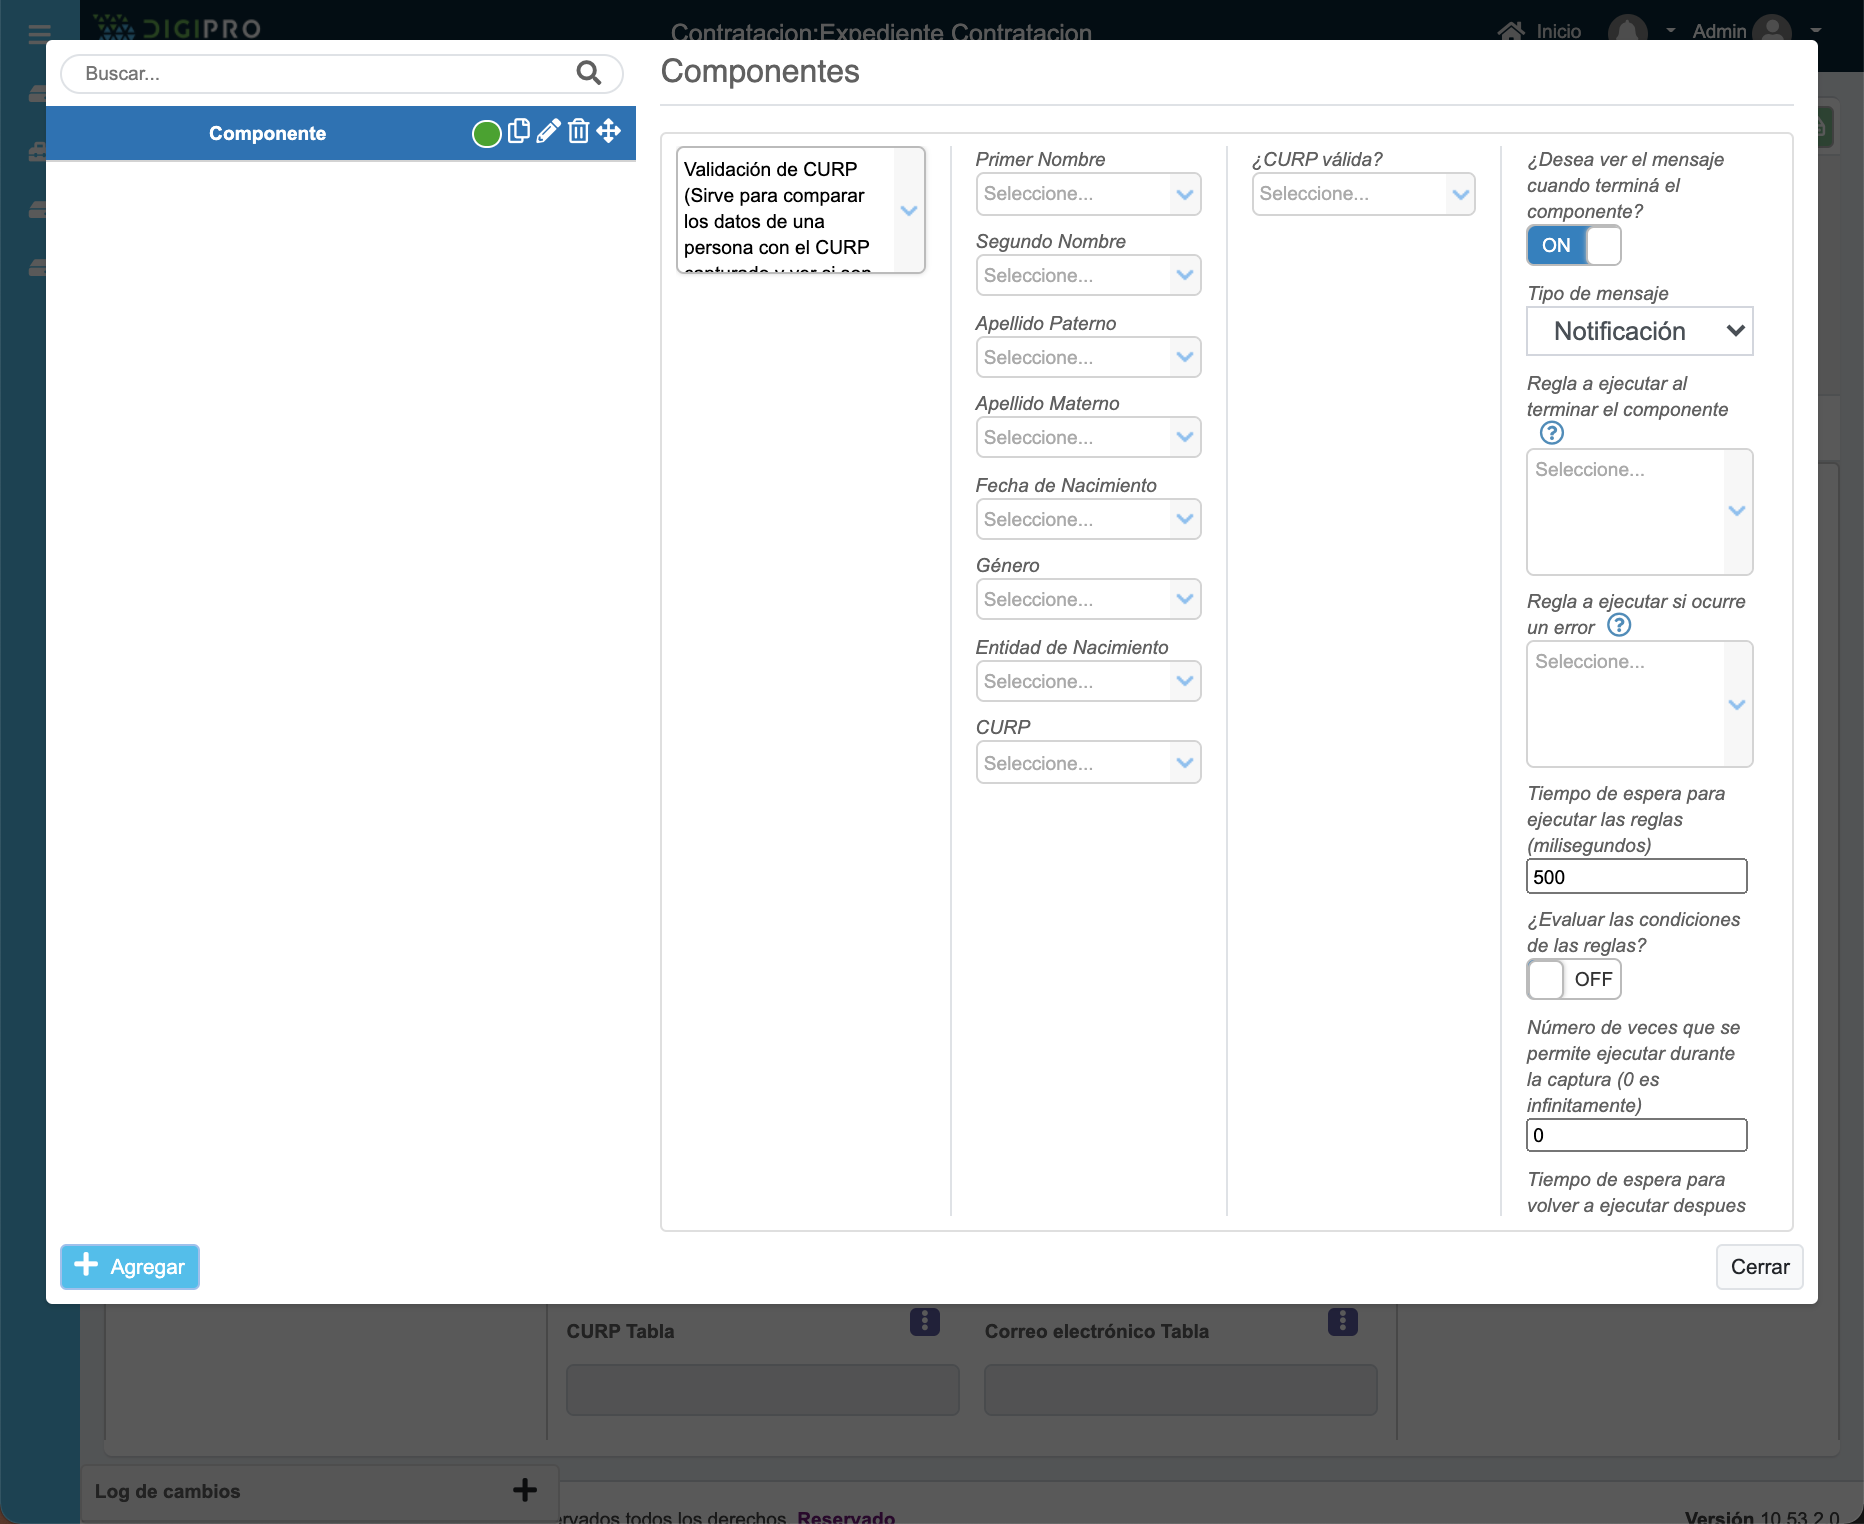Screen dimensions: 1864x1524
Task: Expand the Tipo de mensaje Notificación selector
Action: coord(1639,331)
